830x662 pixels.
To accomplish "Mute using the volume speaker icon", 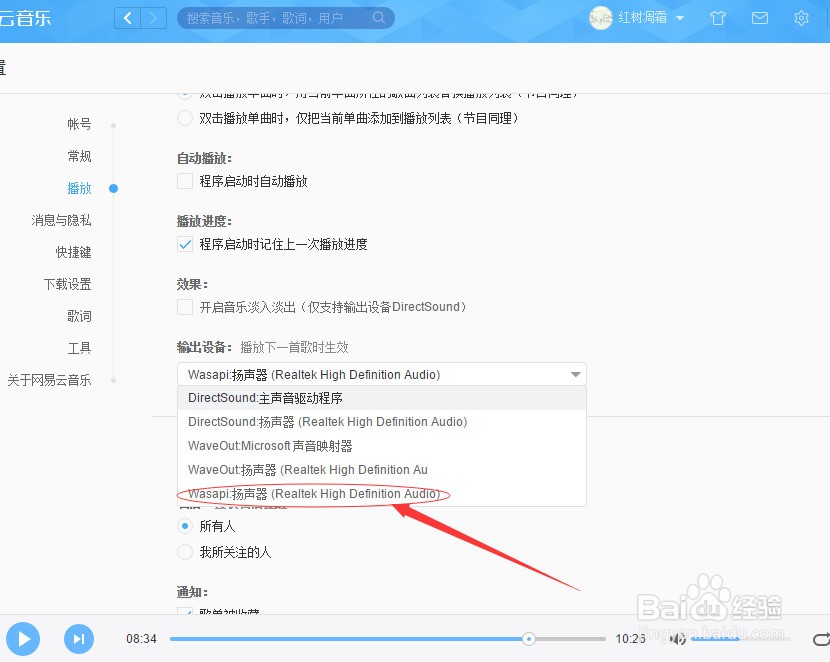I will (677, 639).
